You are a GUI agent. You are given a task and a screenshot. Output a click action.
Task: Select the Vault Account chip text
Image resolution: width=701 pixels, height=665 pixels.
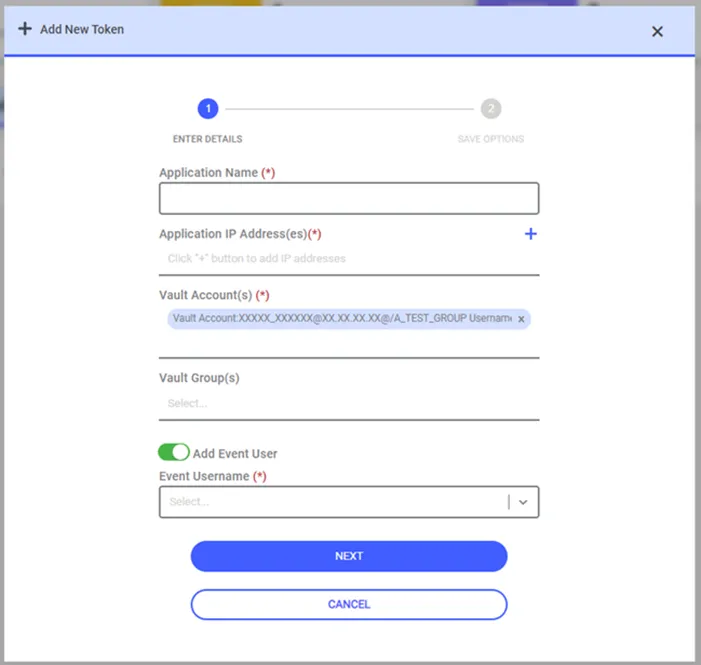click(342, 318)
